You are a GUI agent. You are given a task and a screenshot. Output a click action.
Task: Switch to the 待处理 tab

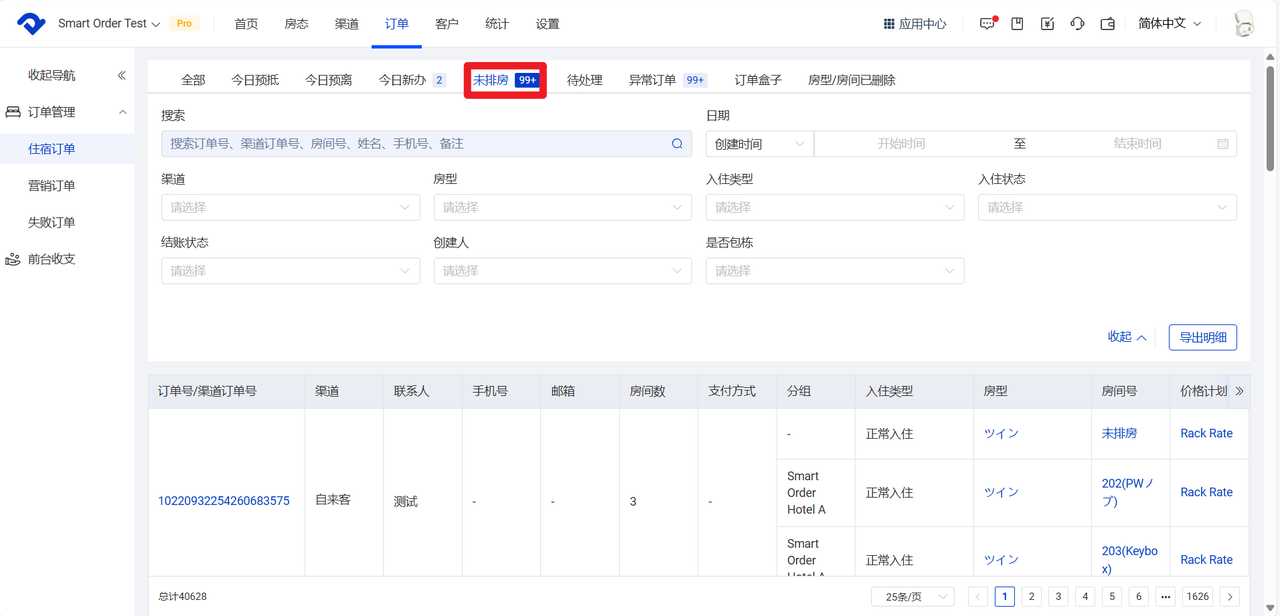tap(584, 80)
